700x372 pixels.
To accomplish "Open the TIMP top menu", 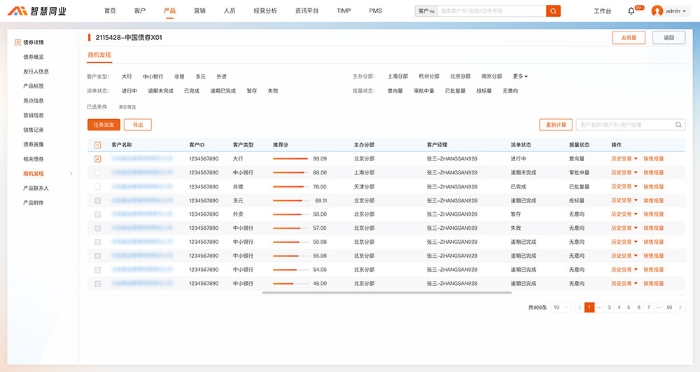I will coord(344,11).
